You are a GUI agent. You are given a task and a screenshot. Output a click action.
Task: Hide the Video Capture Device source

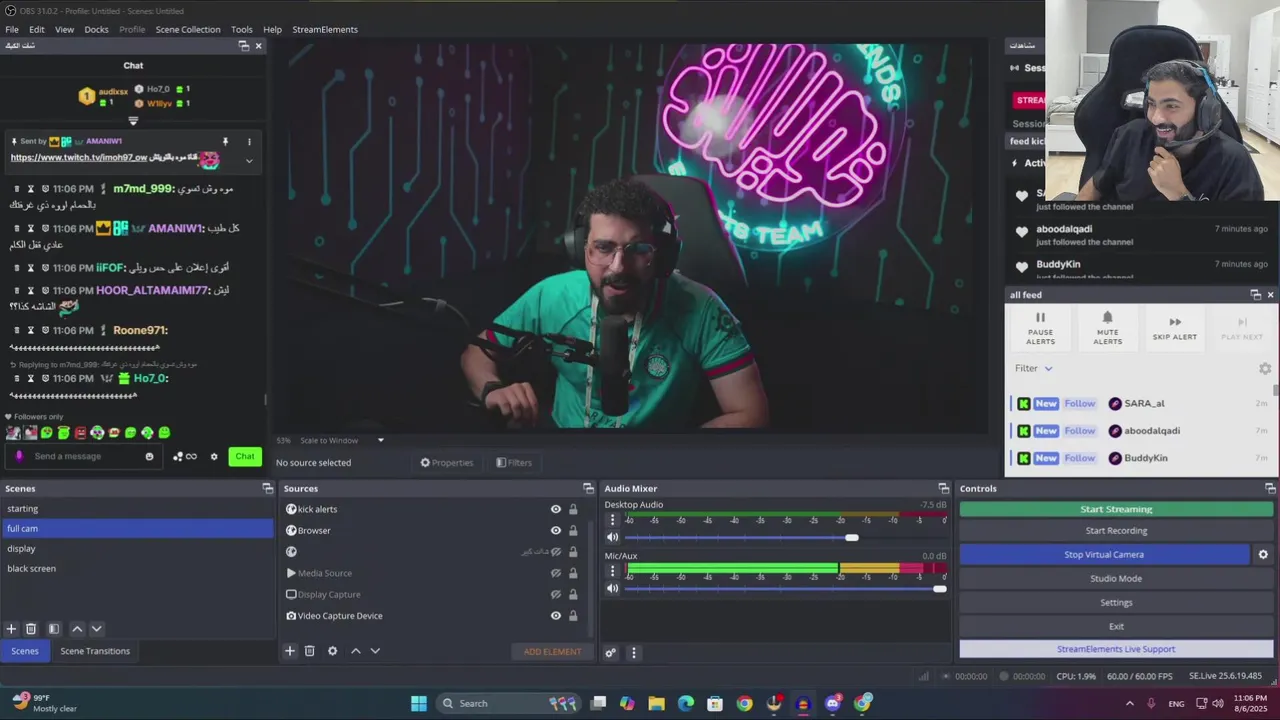556,616
